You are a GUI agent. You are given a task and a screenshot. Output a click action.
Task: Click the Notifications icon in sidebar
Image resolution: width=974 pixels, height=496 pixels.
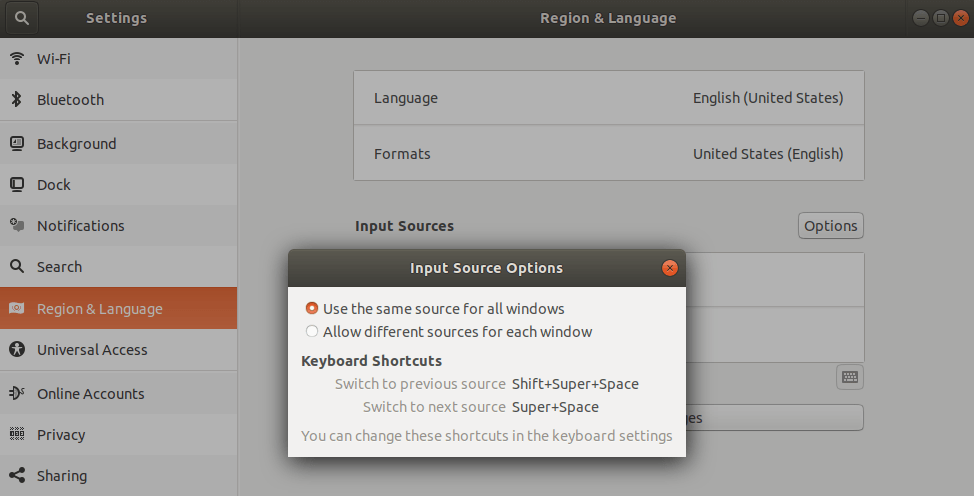click(x=17, y=225)
